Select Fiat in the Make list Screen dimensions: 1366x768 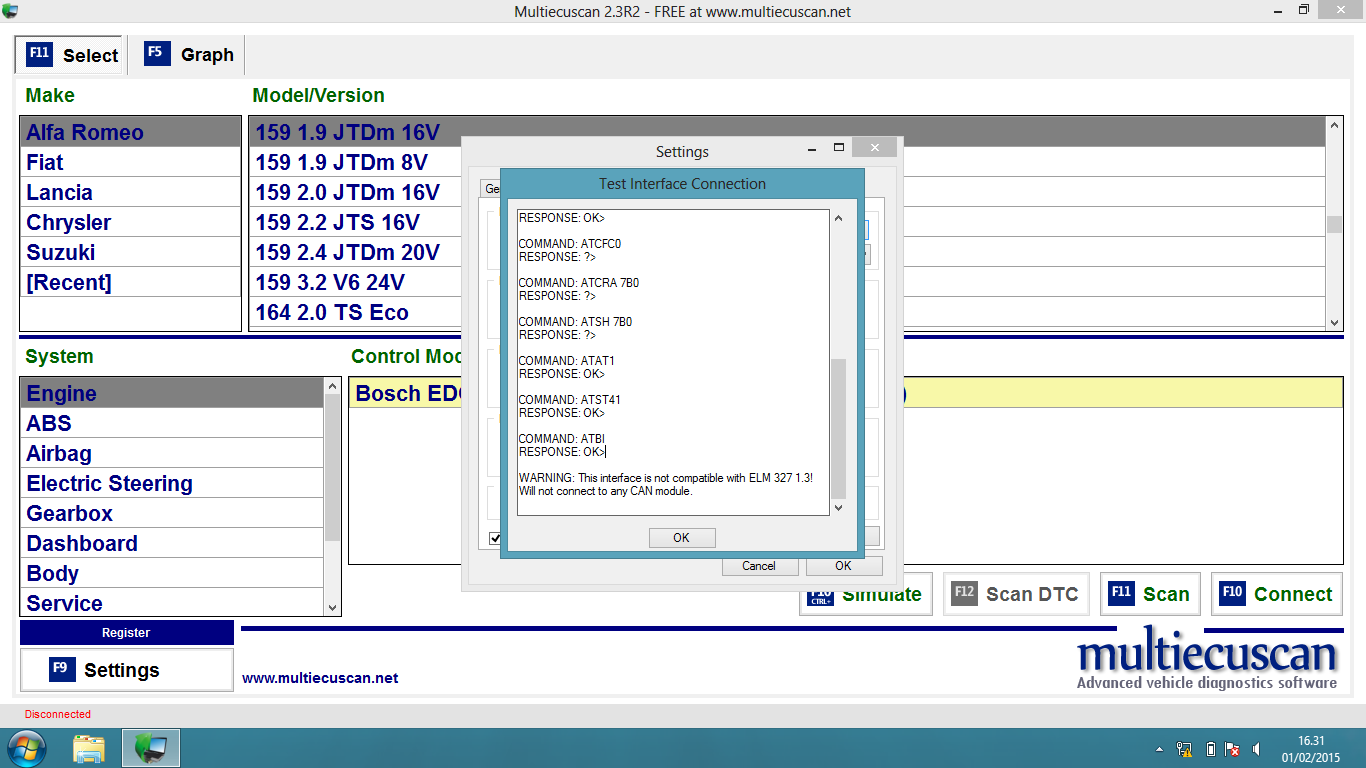tap(130, 162)
